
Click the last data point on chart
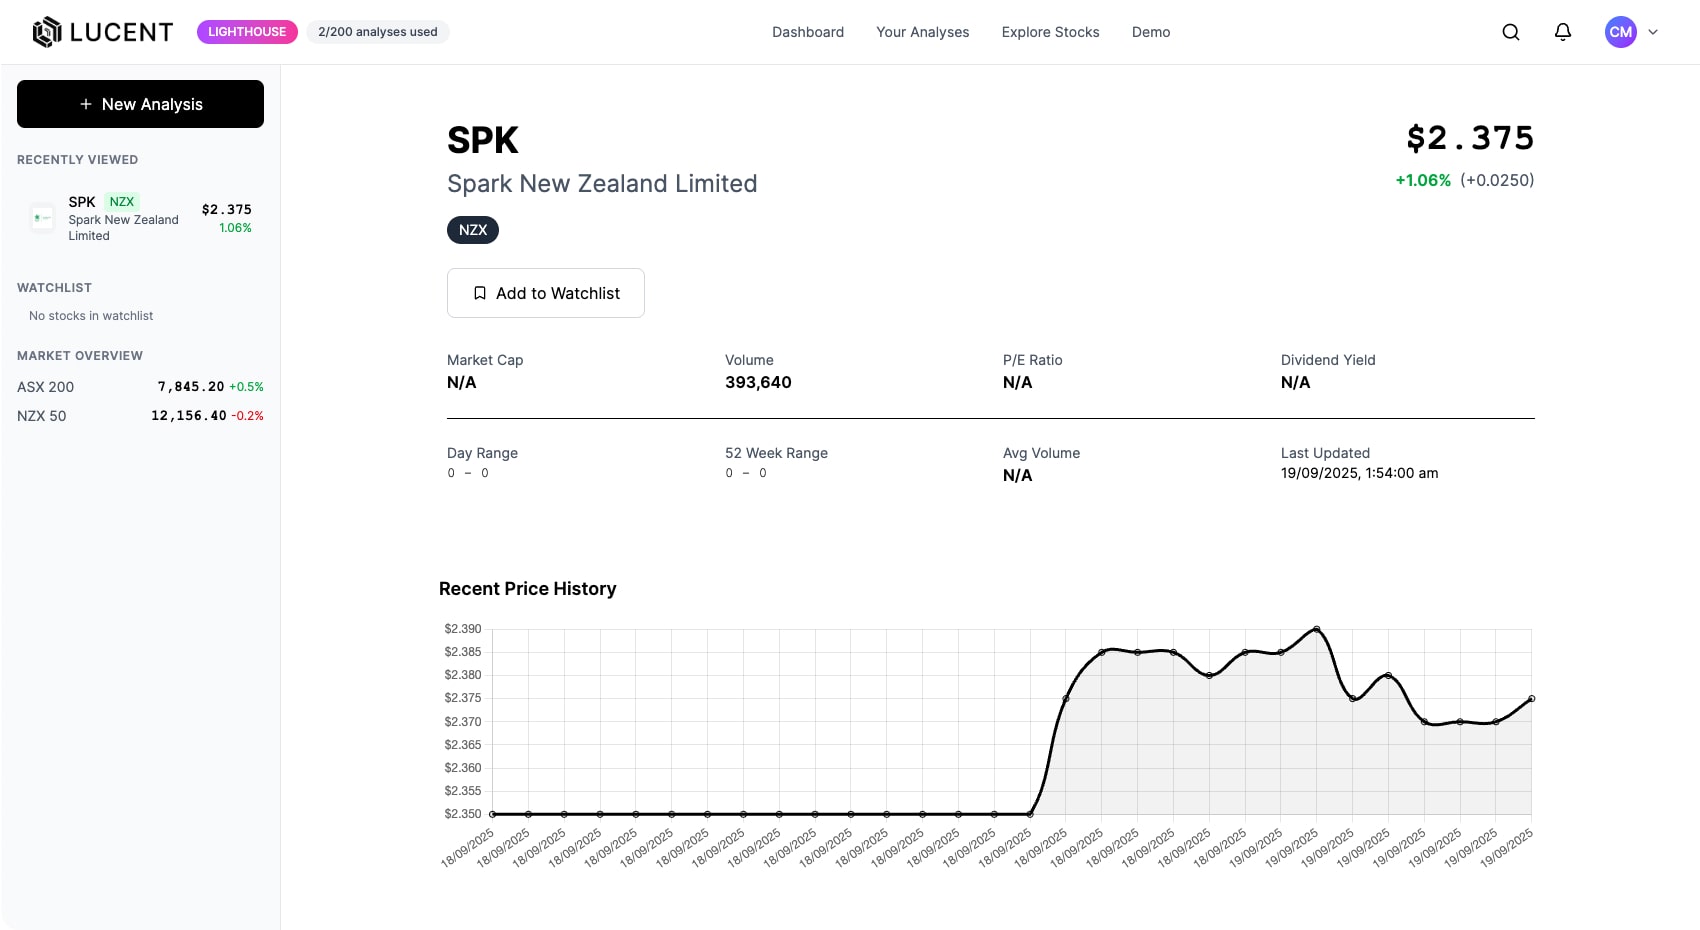[x=1531, y=699]
